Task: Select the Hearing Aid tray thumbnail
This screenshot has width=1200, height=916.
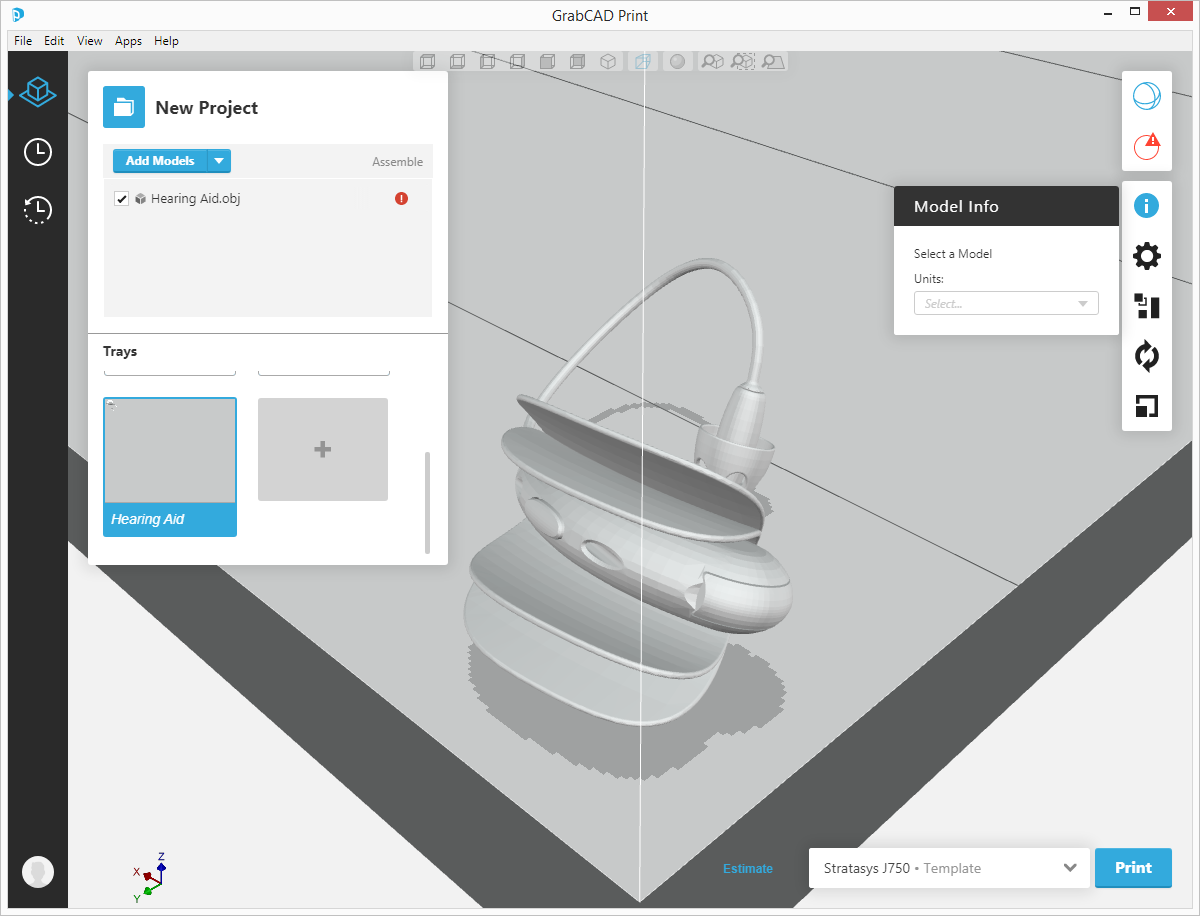Action: (x=170, y=467)
